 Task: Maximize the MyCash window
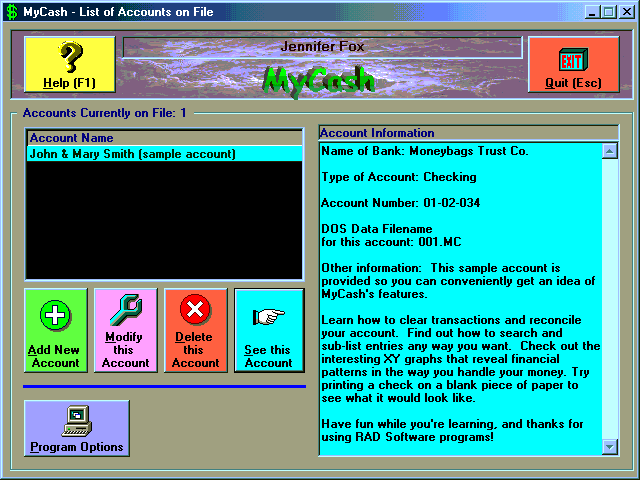(609, 12)
